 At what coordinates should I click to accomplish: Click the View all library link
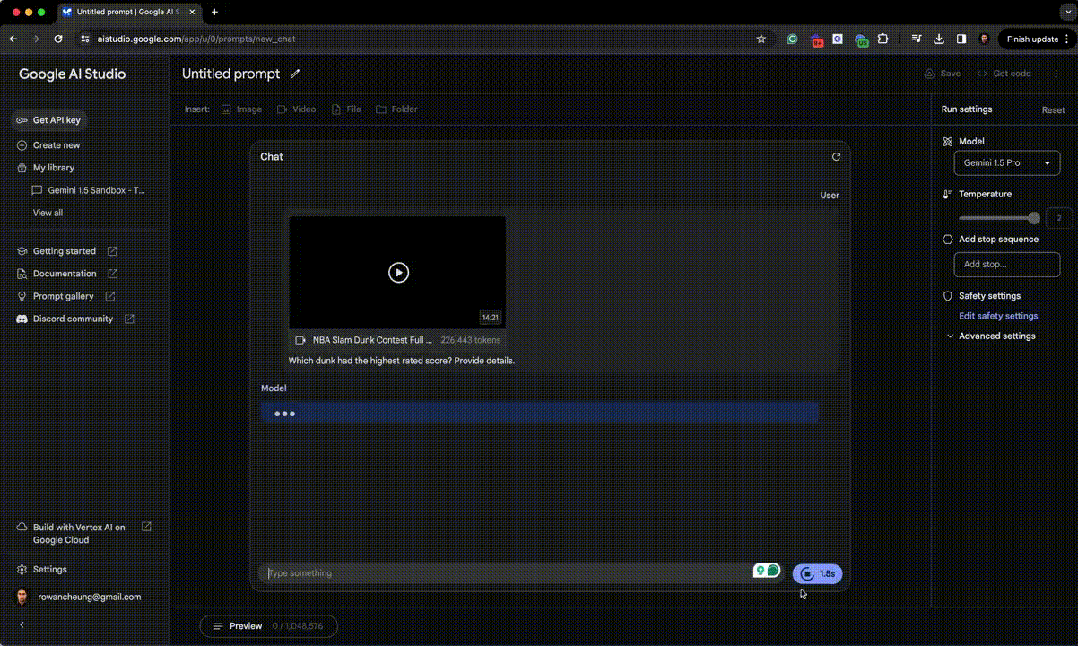tap(48, 213)
